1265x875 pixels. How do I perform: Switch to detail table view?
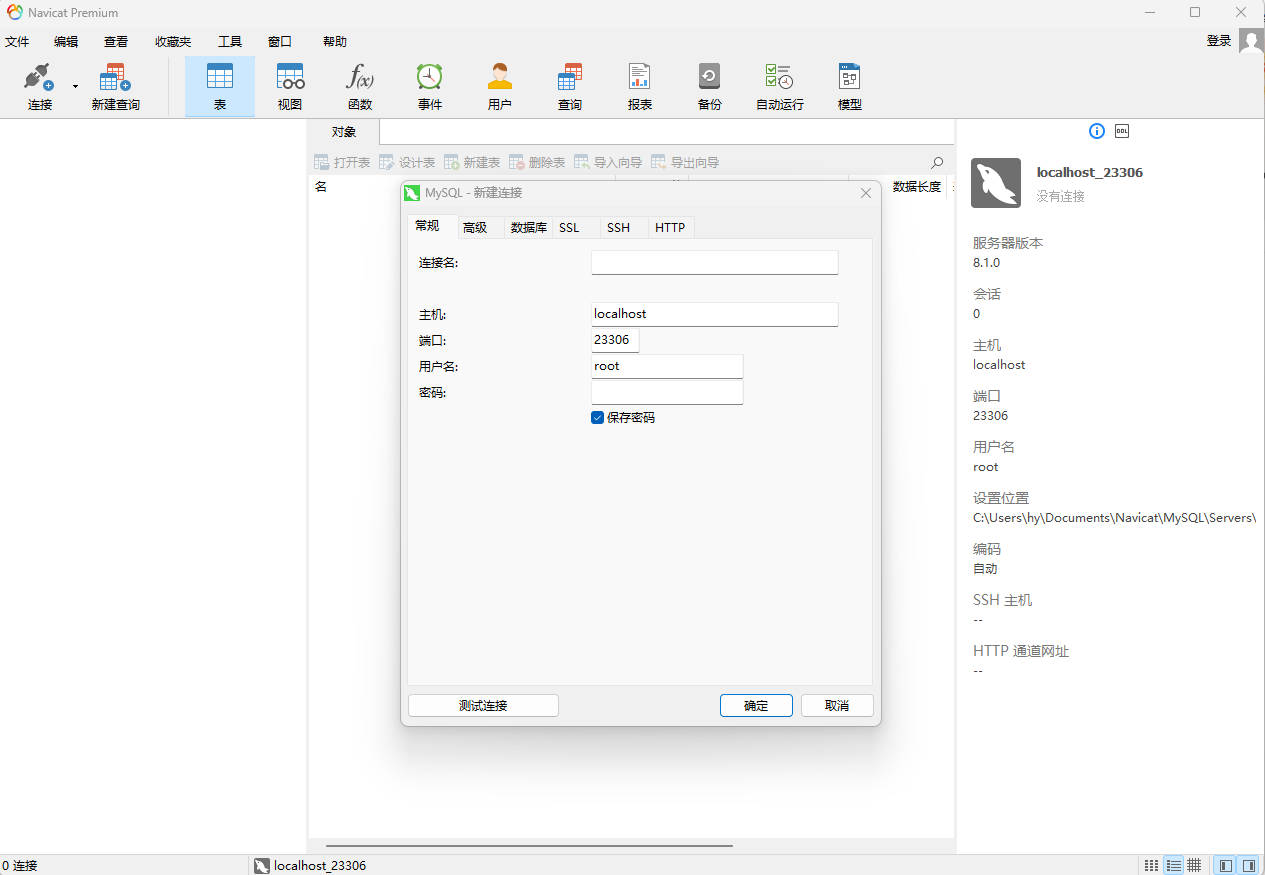tap(1194, 865)
